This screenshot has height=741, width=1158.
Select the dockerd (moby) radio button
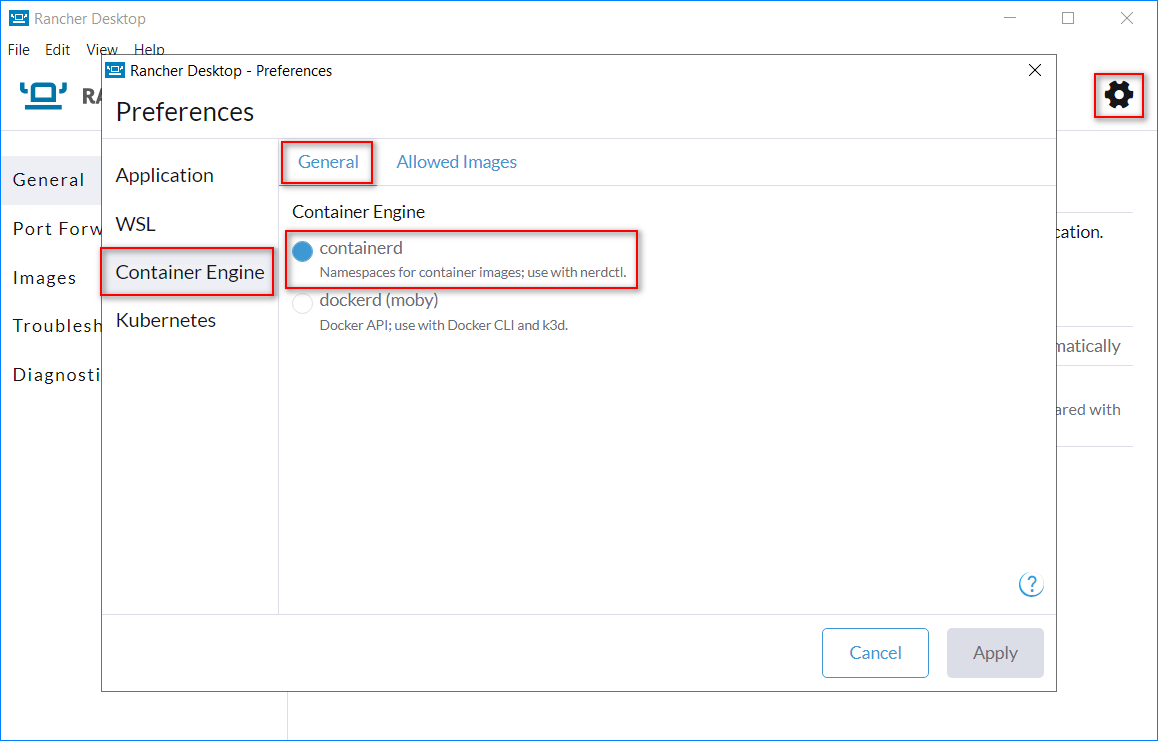click(303, 304)
